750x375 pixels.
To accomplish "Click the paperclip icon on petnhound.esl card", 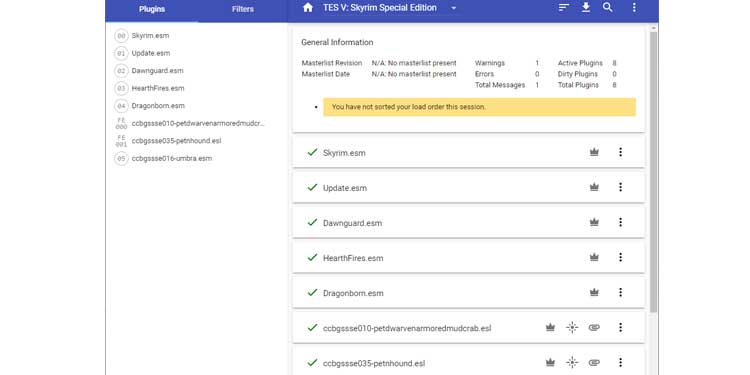I will (594, 363).
